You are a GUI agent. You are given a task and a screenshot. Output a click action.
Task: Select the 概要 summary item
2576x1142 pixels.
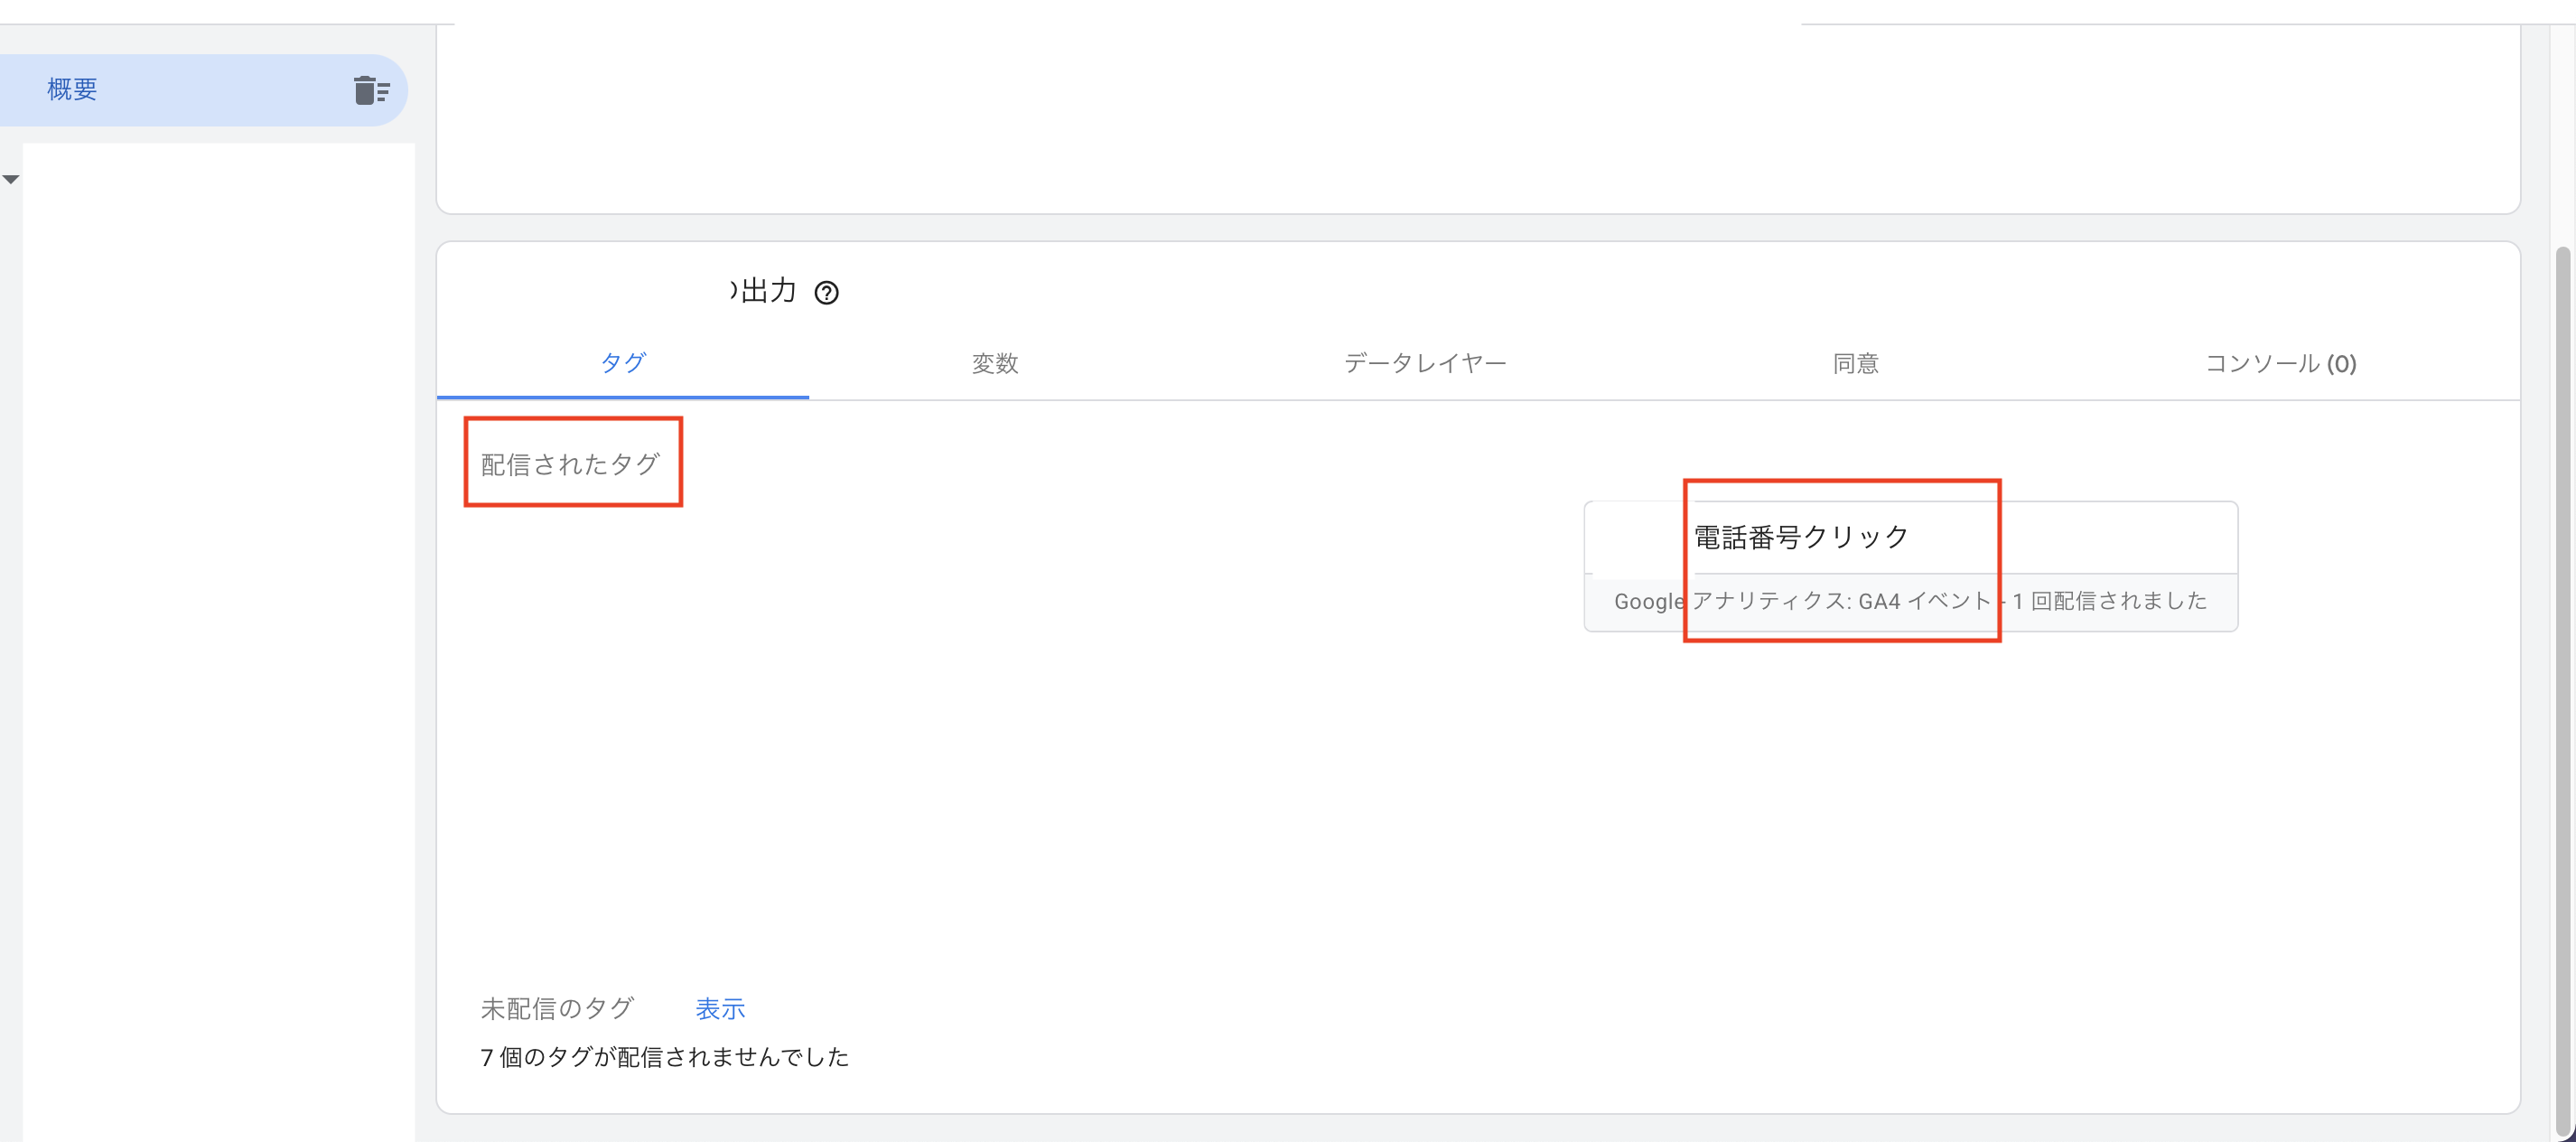click(72, 90)
